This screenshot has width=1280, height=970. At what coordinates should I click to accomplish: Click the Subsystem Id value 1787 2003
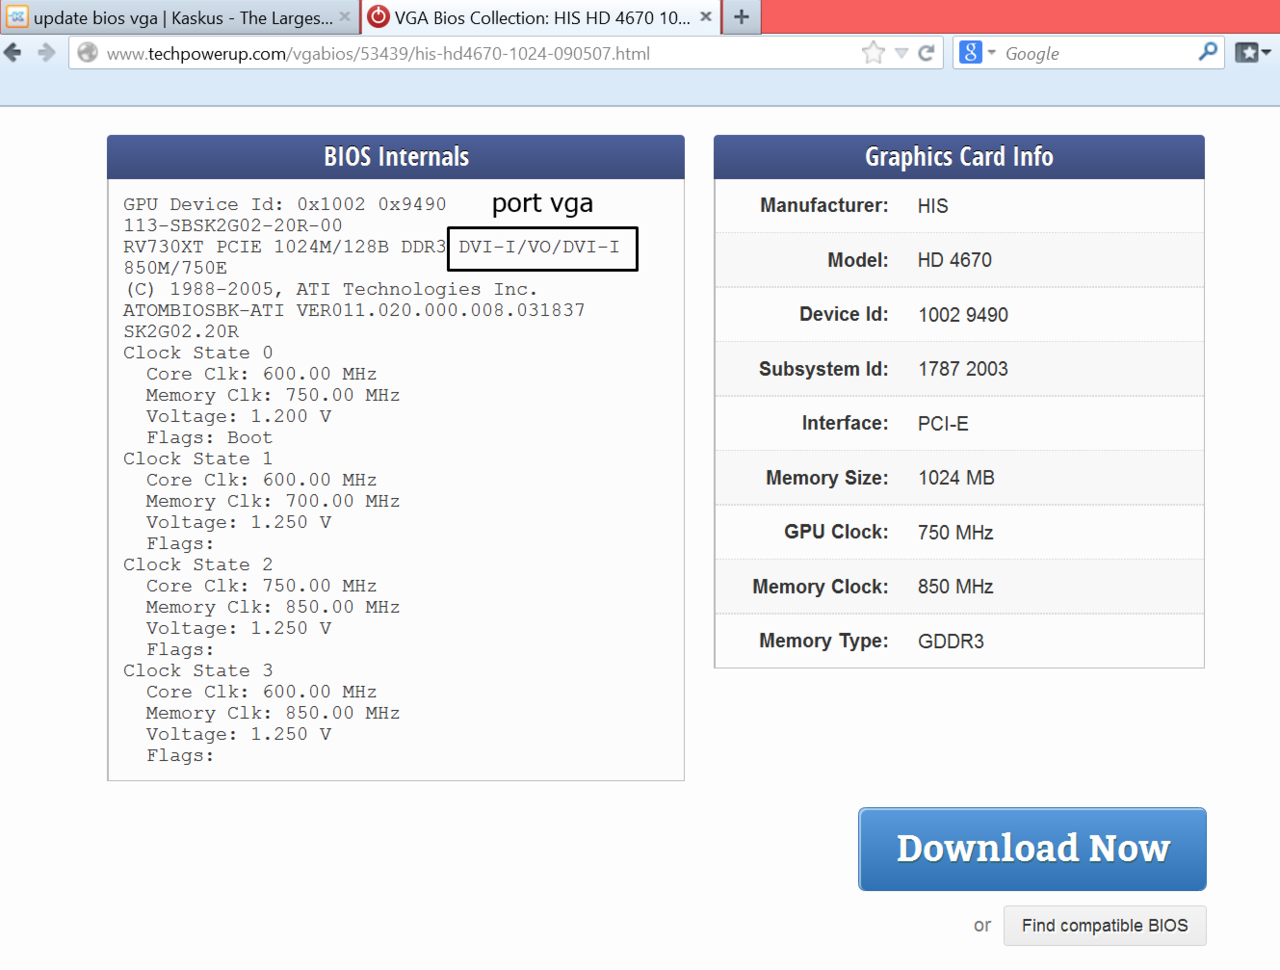pyautogui.click(x=963, y=369)
